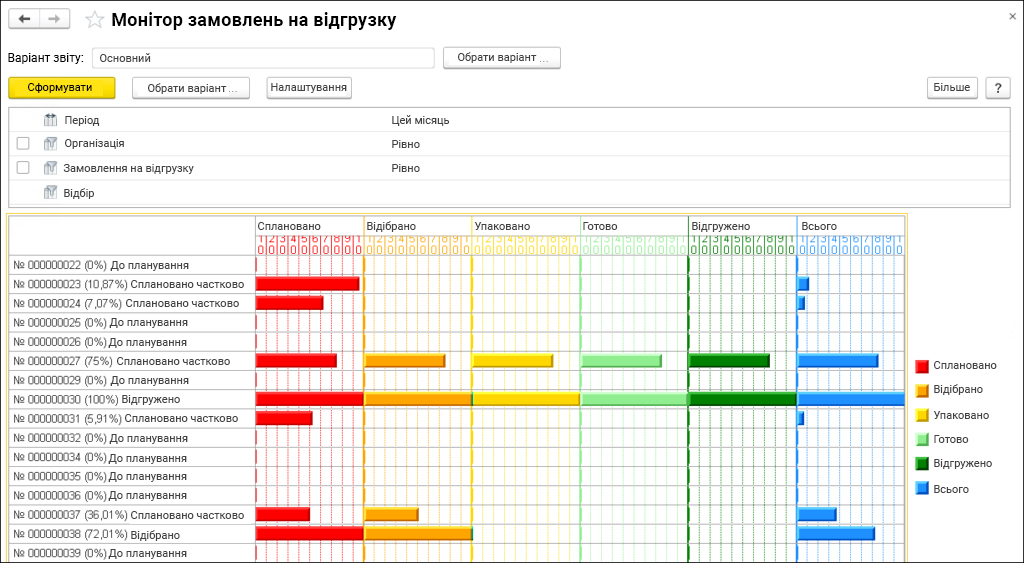The image size is (1024, 563).
Task: Click the Відгружено dark green legend swatch
Action: pos(922,464)
